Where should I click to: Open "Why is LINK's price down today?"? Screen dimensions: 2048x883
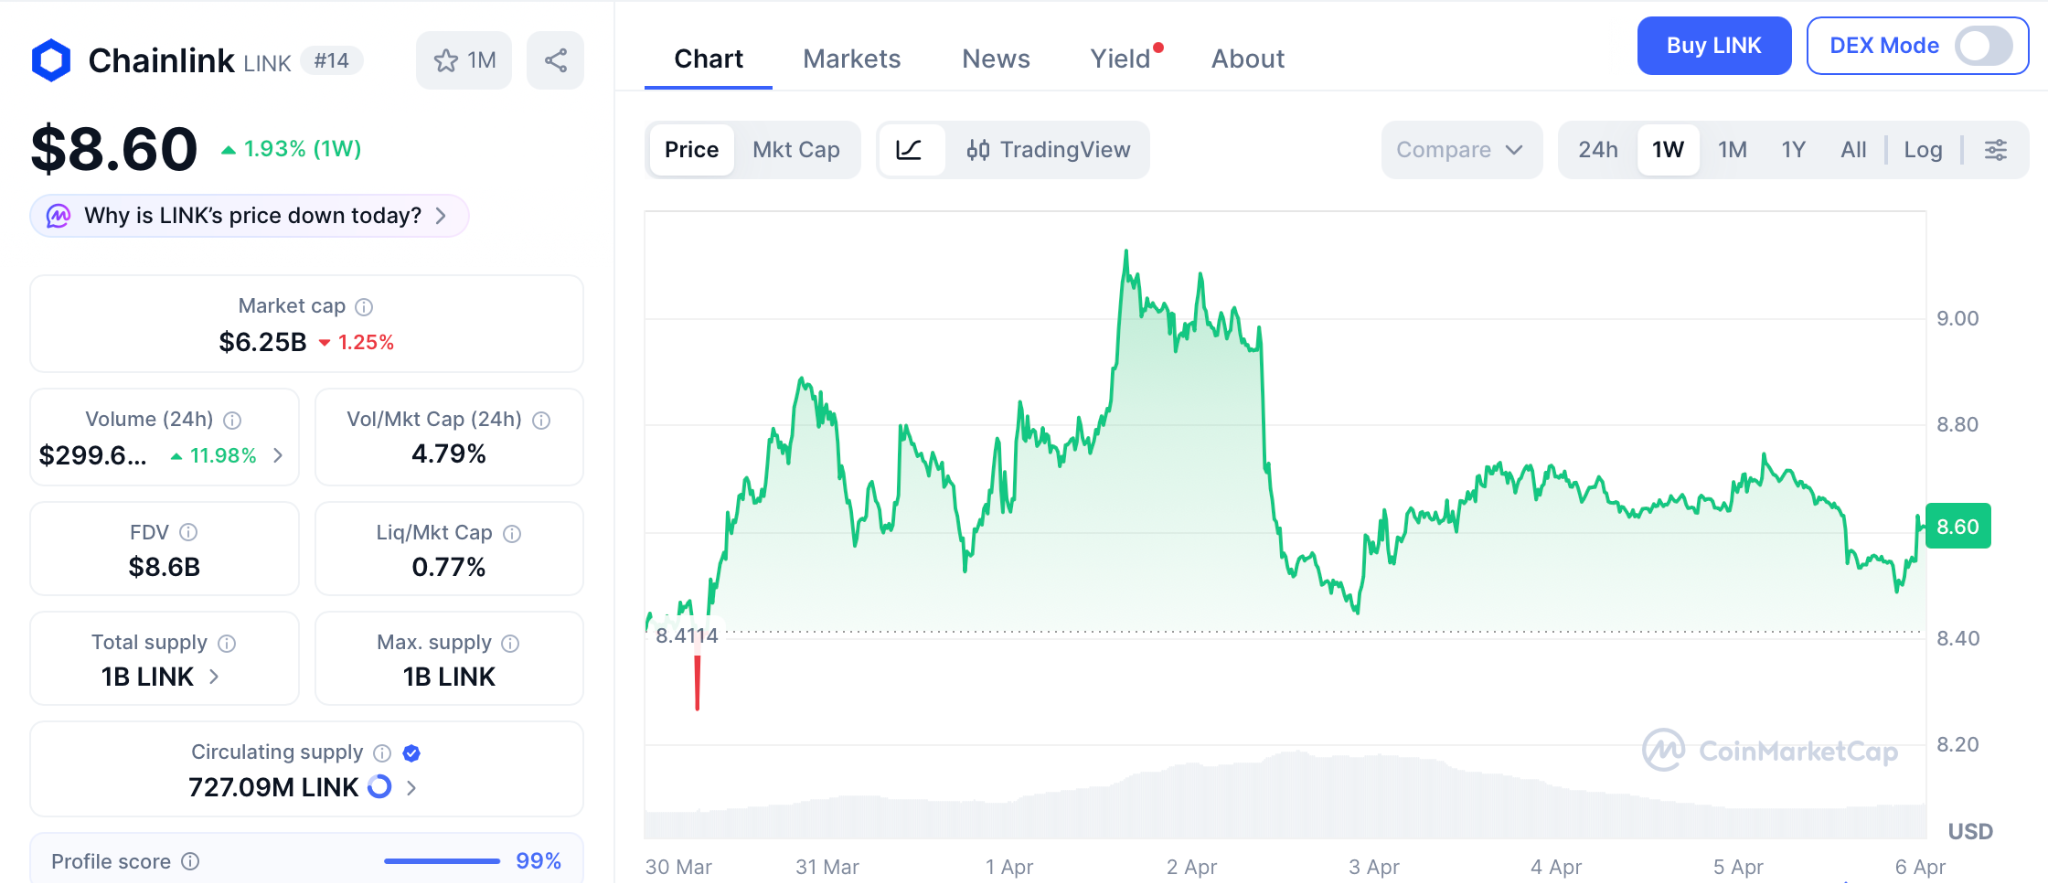point(250,216)
